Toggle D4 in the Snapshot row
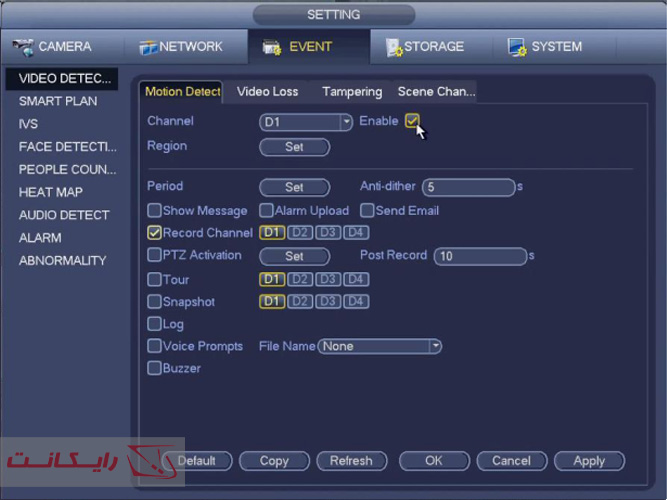Viewport: 667px width, 500px height. (x=355, y=302)
